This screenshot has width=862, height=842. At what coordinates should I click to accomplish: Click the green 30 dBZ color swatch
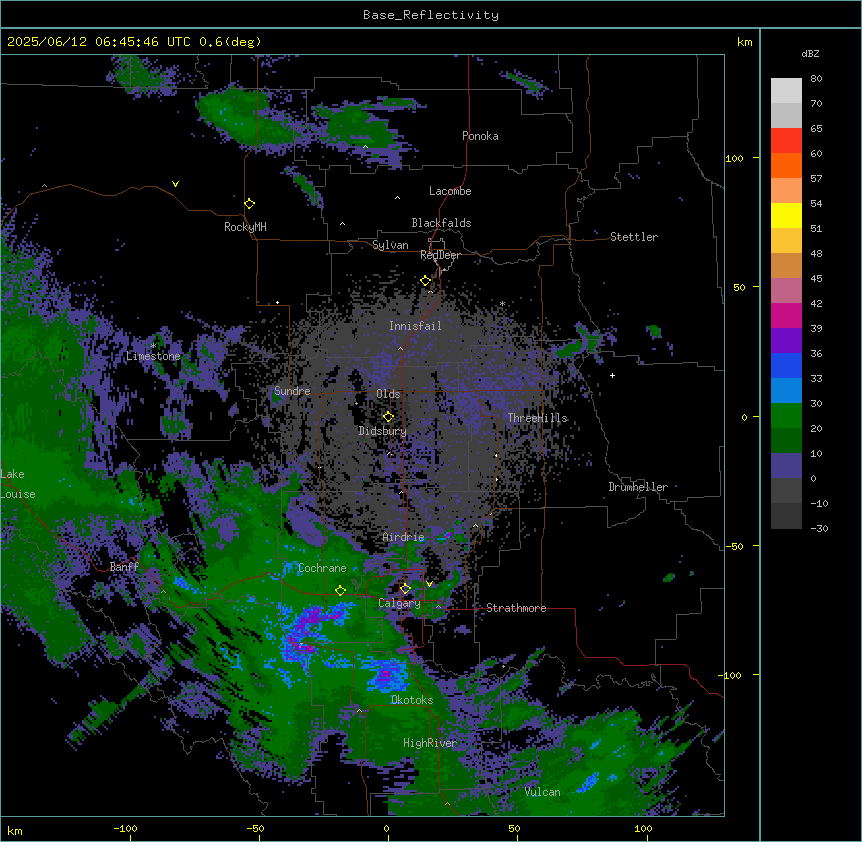[x=786, y=416]
